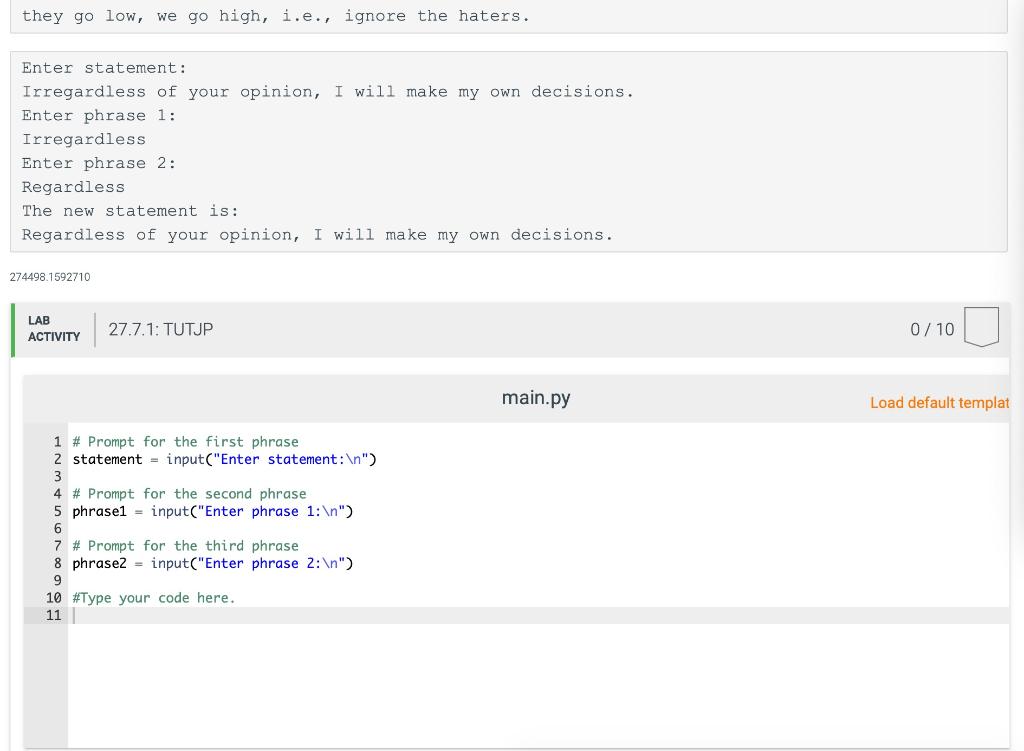Place cursor on line 10 comment in editor
Viewport: 1024px width, 751px height.
click(x=152, y=597)
